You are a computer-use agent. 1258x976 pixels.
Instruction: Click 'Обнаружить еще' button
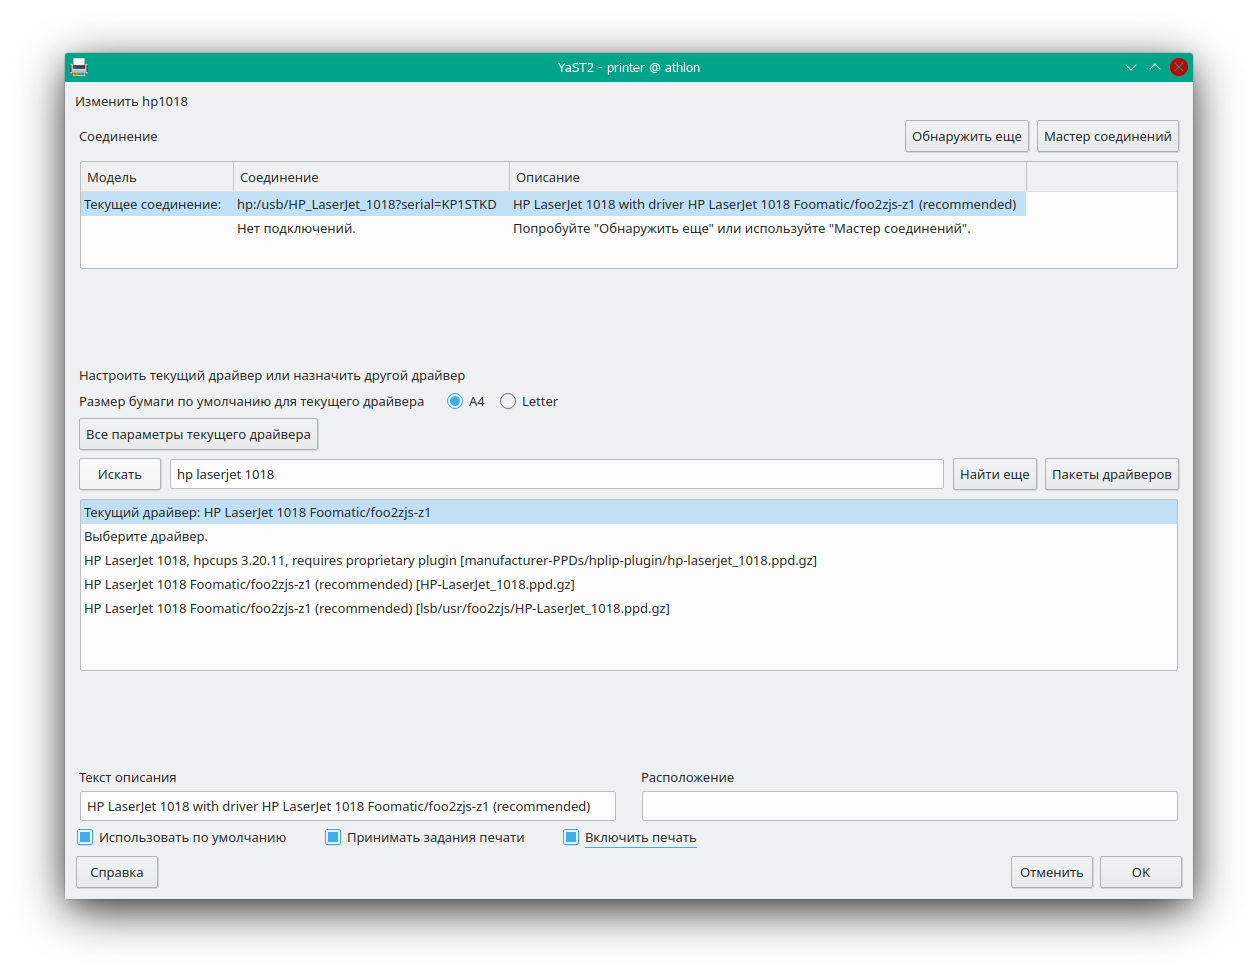point(967,136)
